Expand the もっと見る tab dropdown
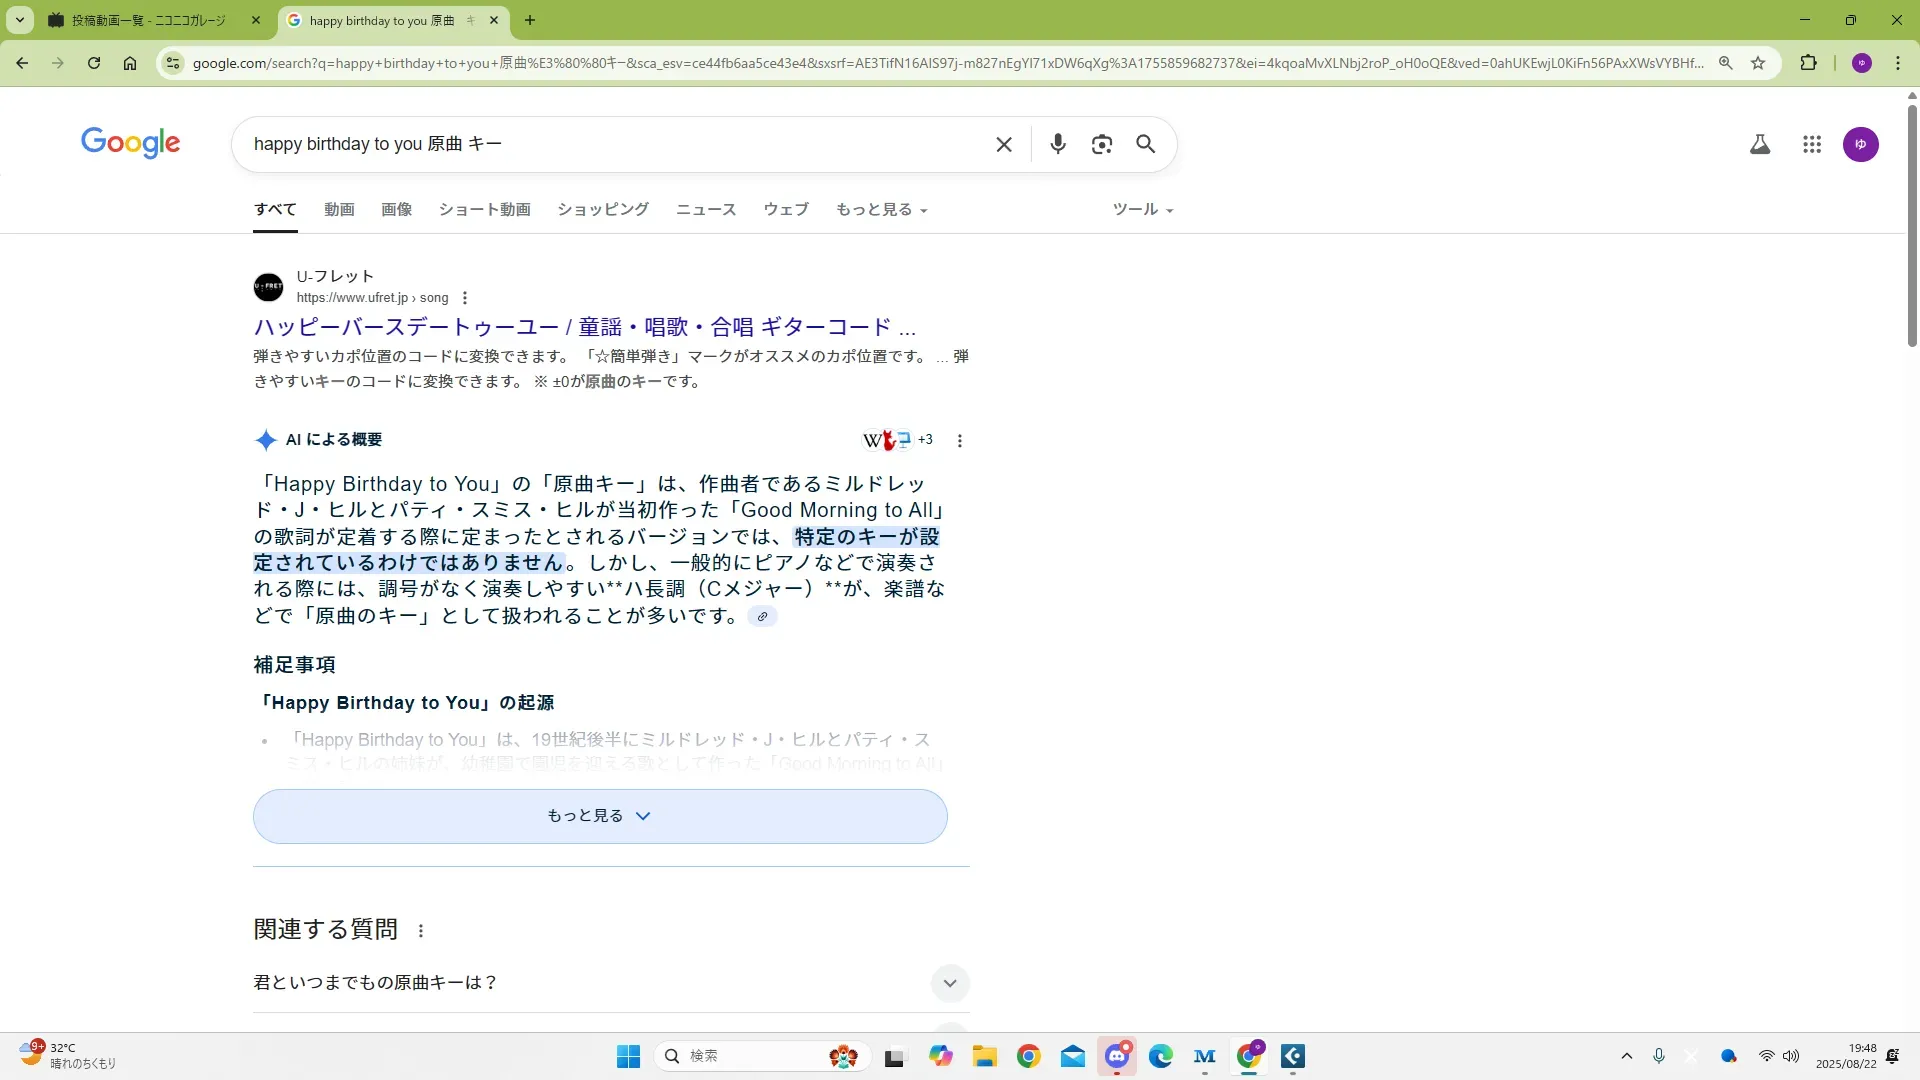This screenshot has height=1080, width=1920. (x=881, y=209)
